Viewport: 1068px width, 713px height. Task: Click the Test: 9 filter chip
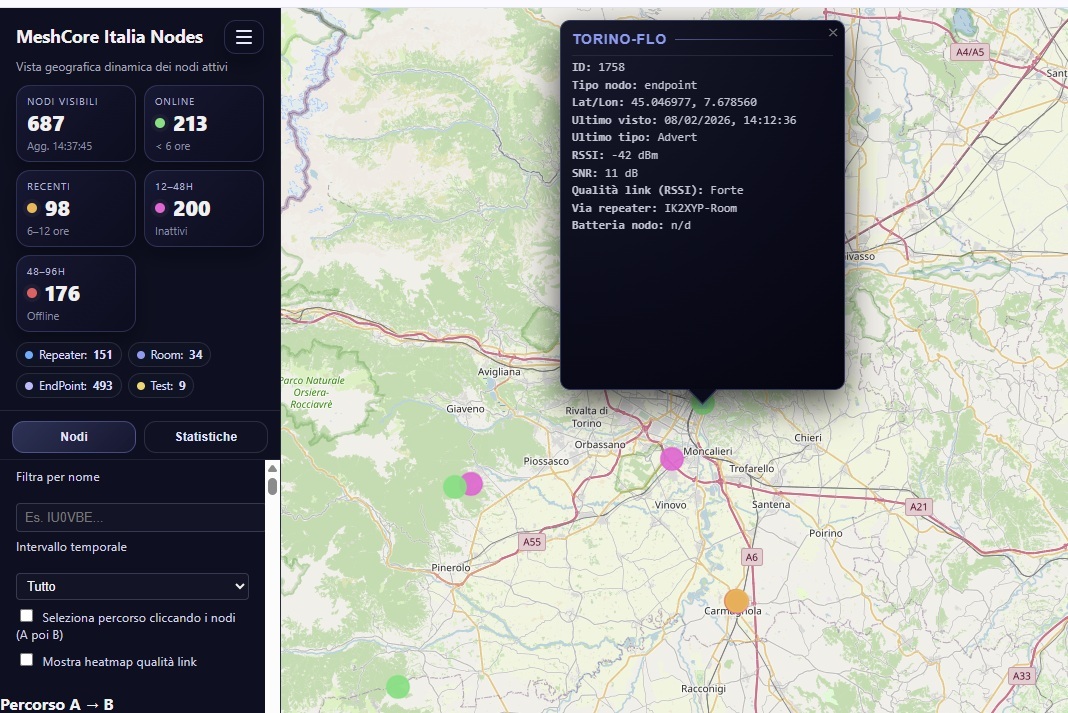[x=161, y=385]
